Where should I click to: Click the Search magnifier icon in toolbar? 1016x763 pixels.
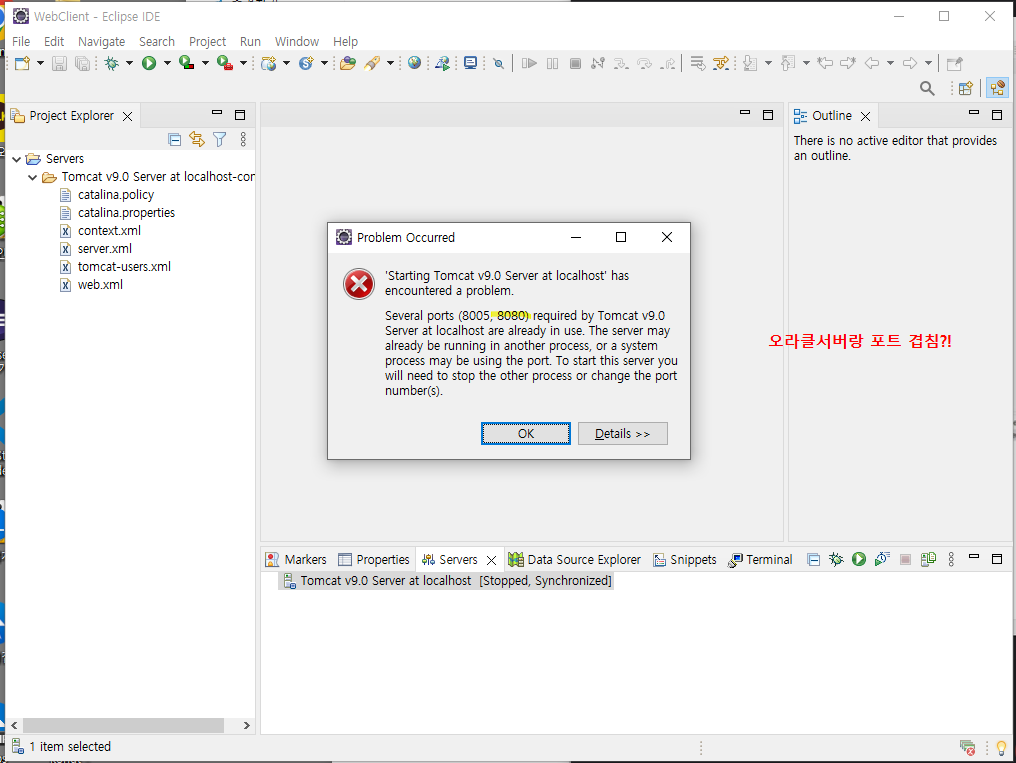coord(927,88)
